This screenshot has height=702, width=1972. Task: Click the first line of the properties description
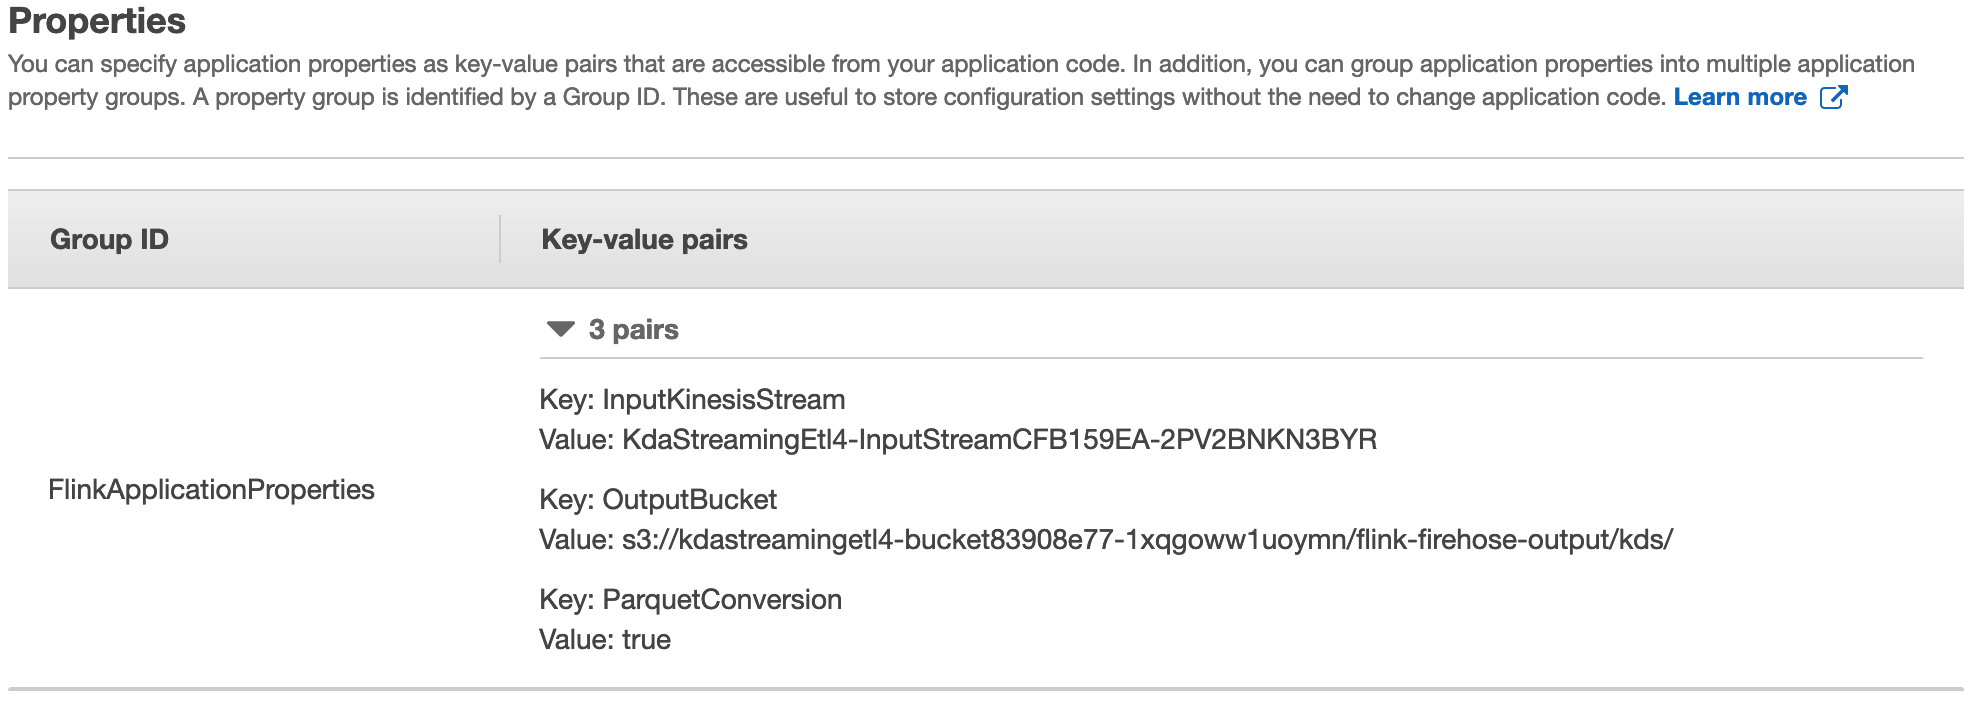(x=961, y=64)
